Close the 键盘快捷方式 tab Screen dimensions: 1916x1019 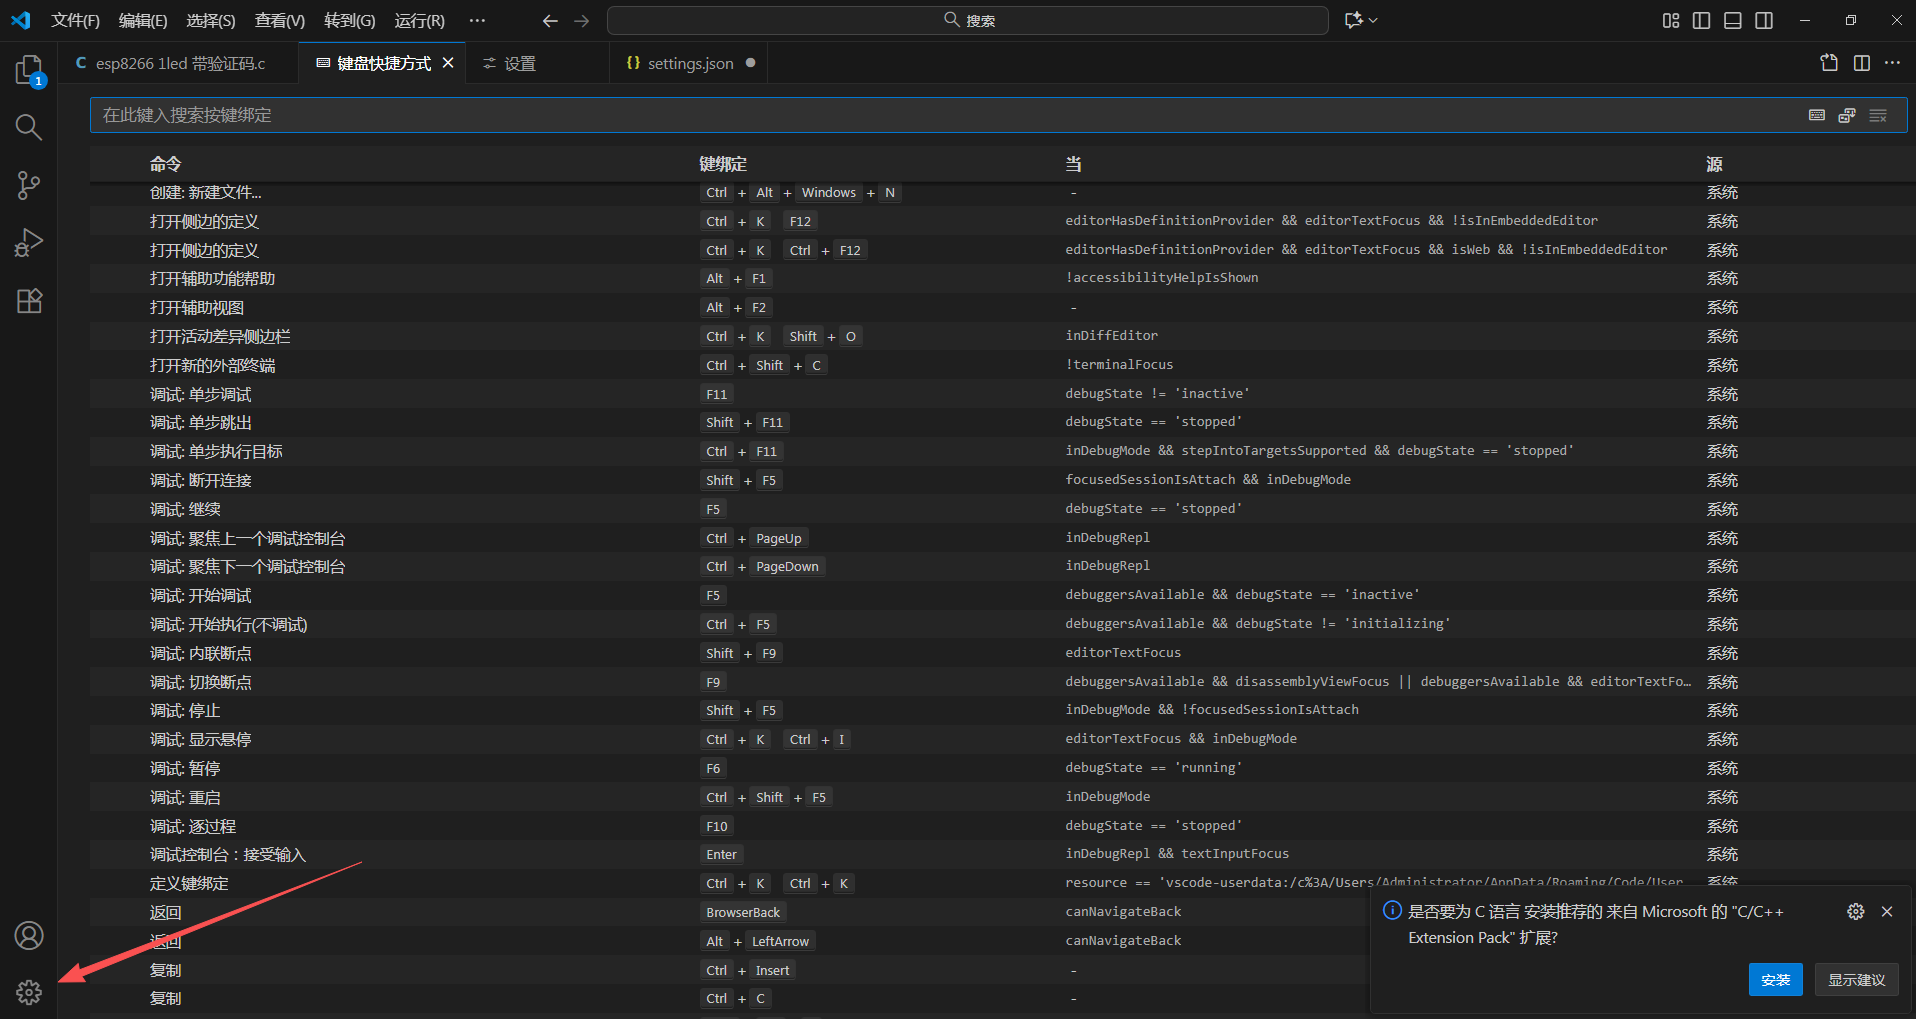(x=448, y=63)
